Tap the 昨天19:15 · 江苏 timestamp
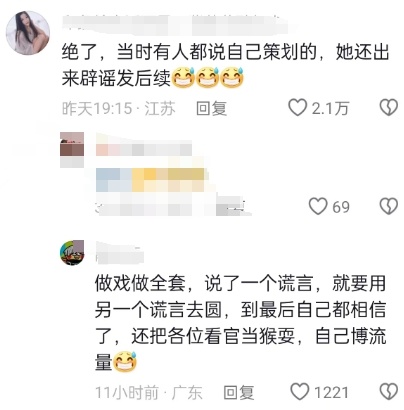404x410 pixels. tap(119, 108)
